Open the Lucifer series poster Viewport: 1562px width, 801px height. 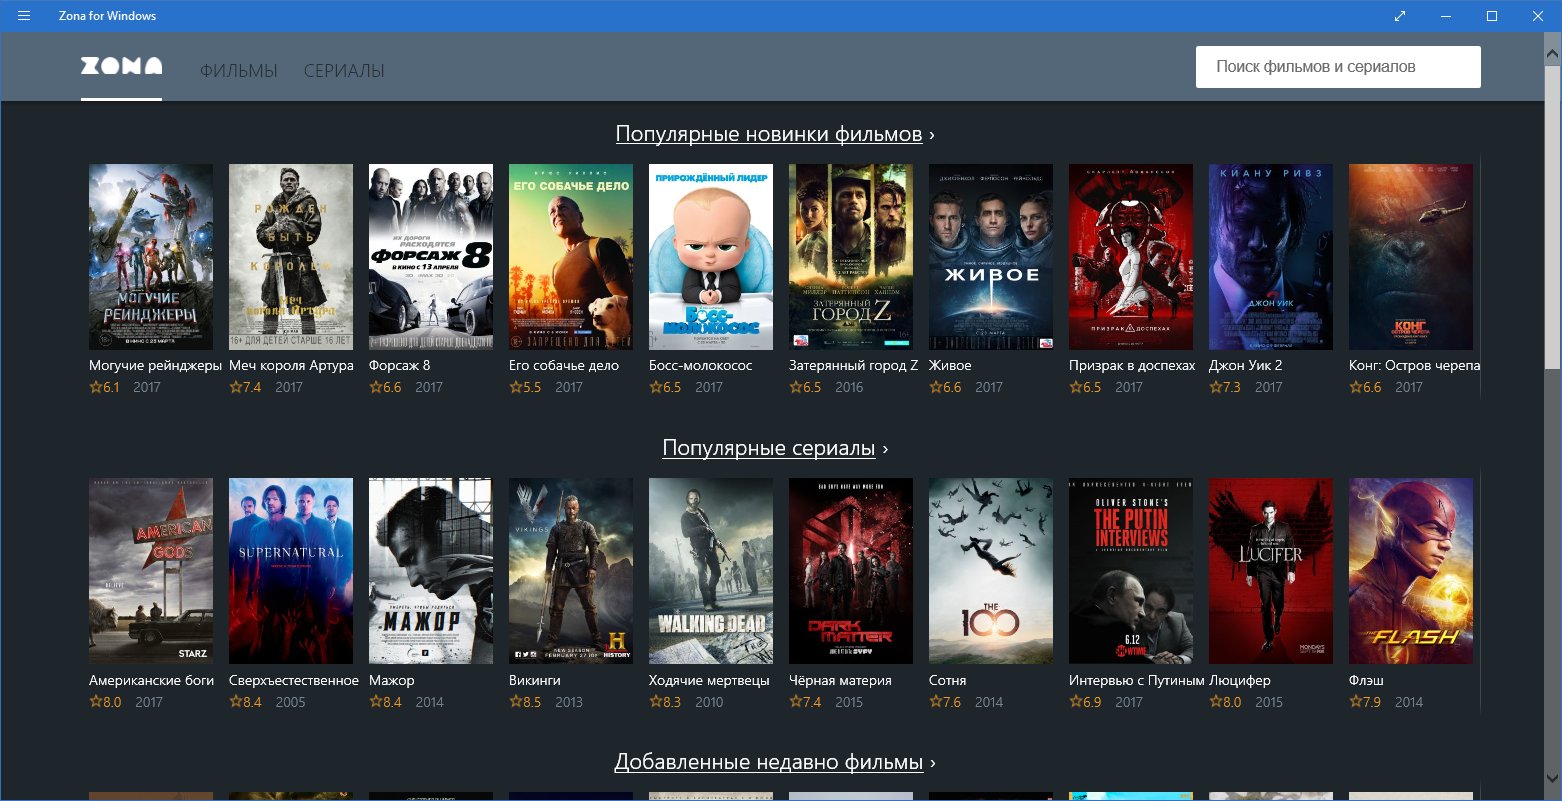click(1271, 571)
